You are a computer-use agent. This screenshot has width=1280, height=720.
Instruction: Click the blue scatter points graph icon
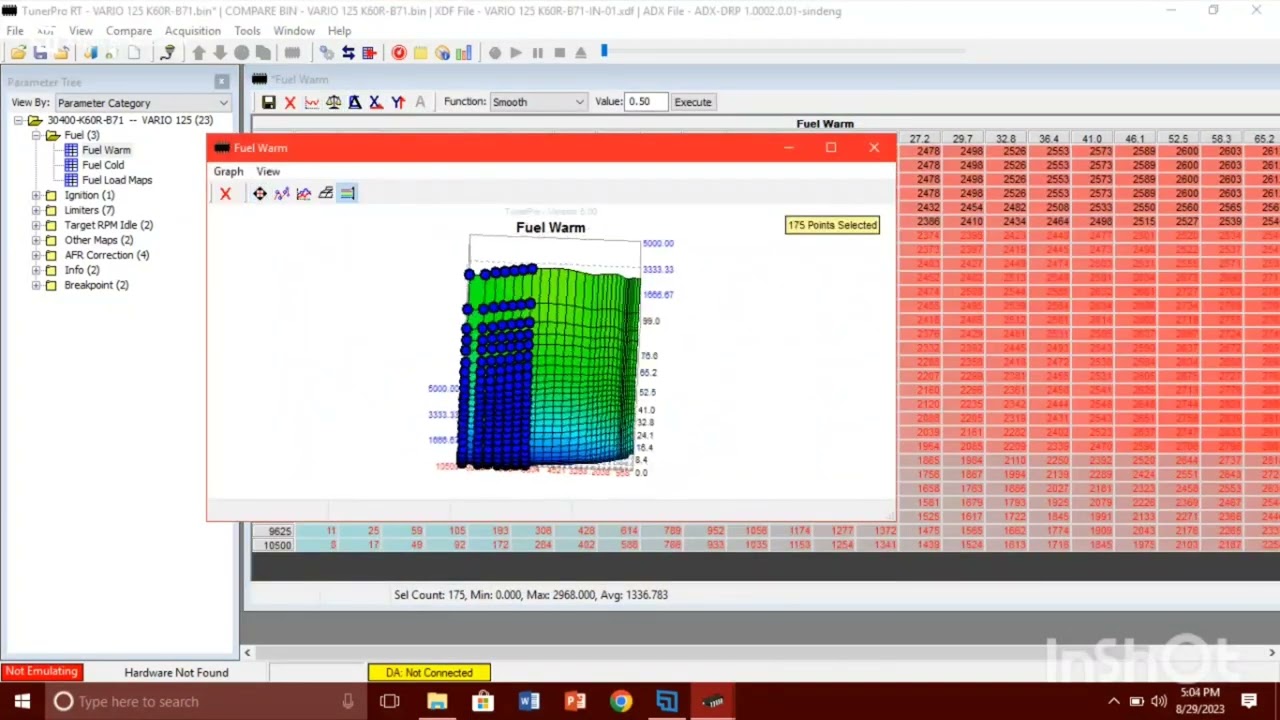coord(282,193)
